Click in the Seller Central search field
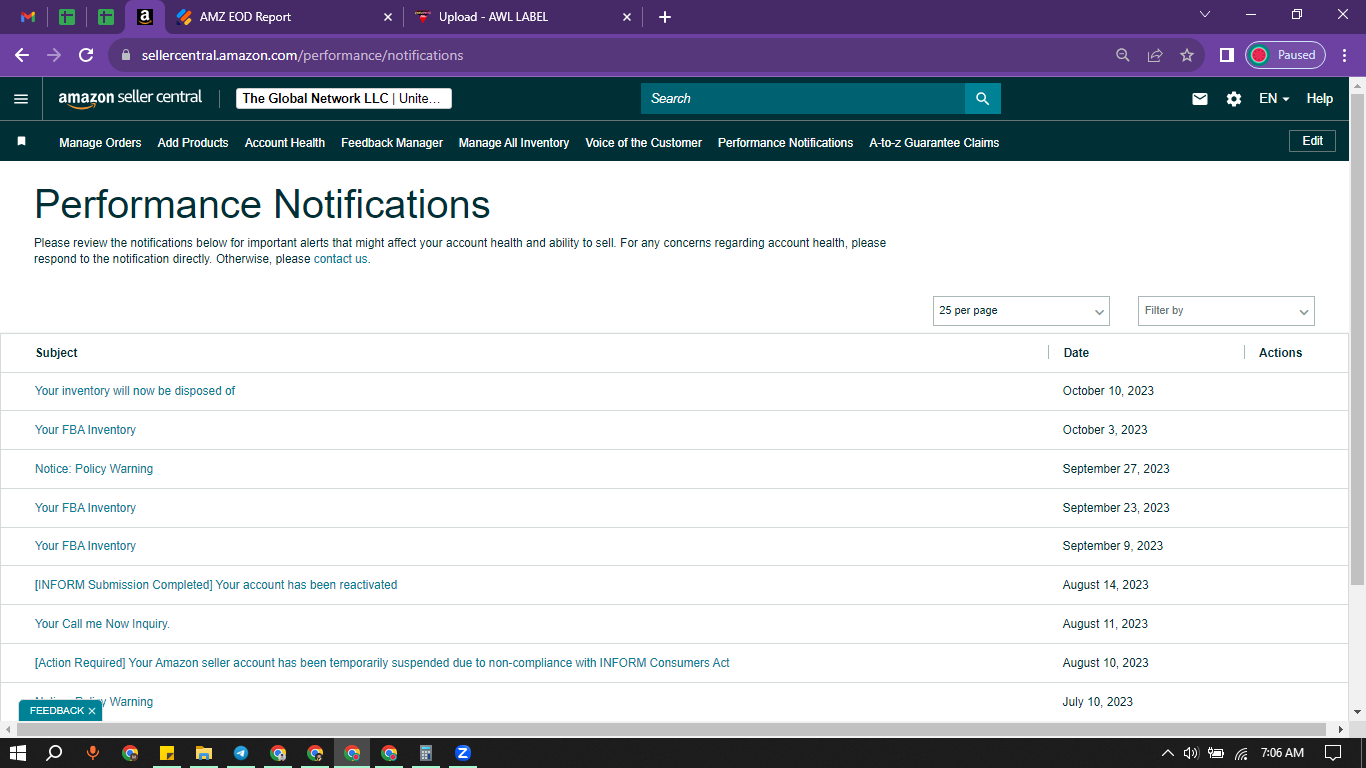Viewport: 1366px width, 768px height. [803, 98]
